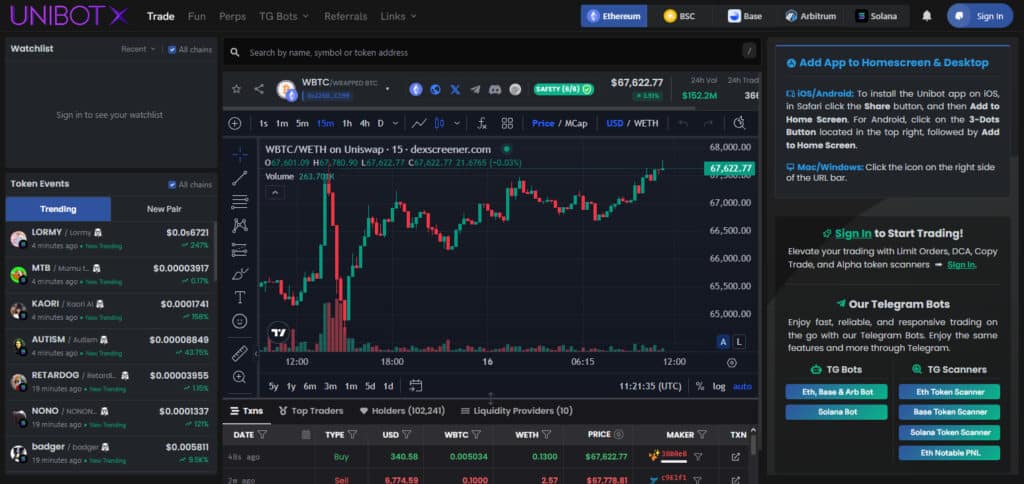Toggle All chains checkbox in Watchlist

tap(172, 50)
